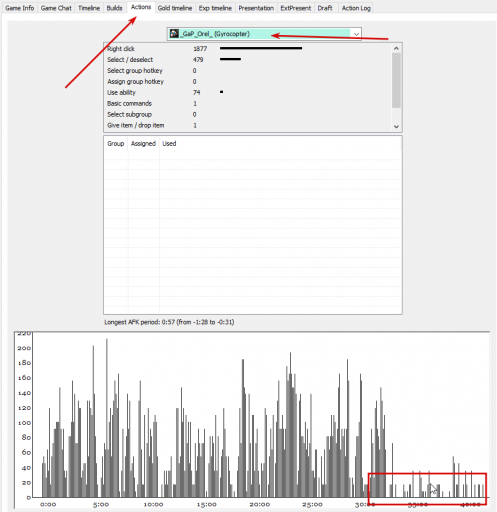Select the Select / deselect row
This screenshot has width=497, height=512.
248,60
